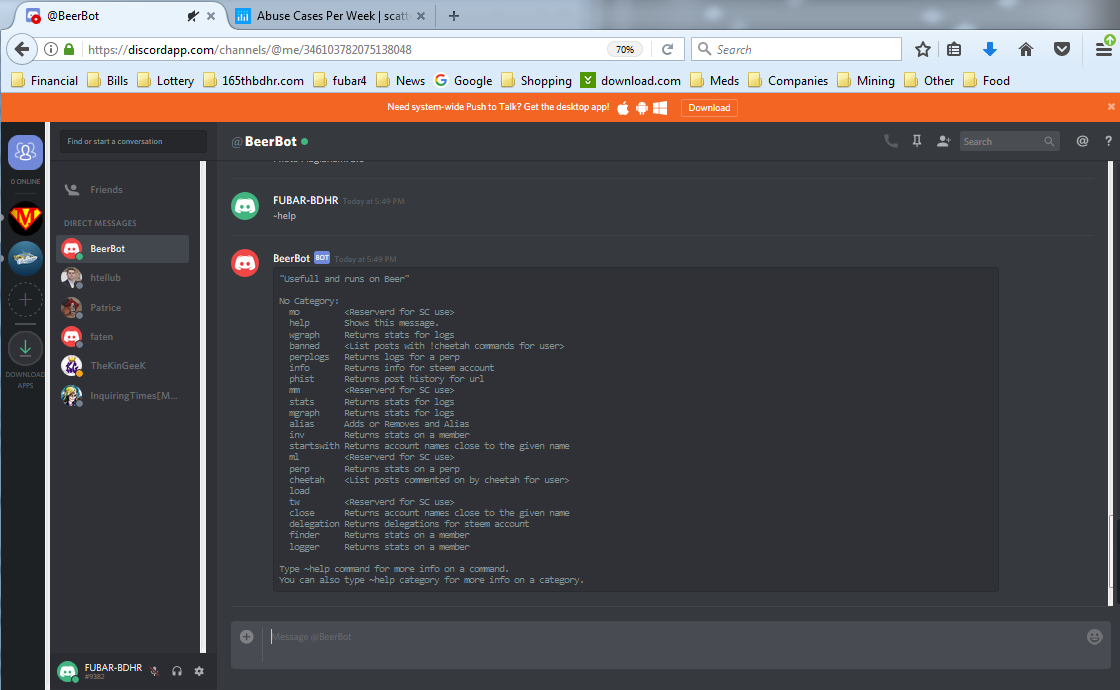Open Discord help question mark
1120x690 pixels.
1108,141
